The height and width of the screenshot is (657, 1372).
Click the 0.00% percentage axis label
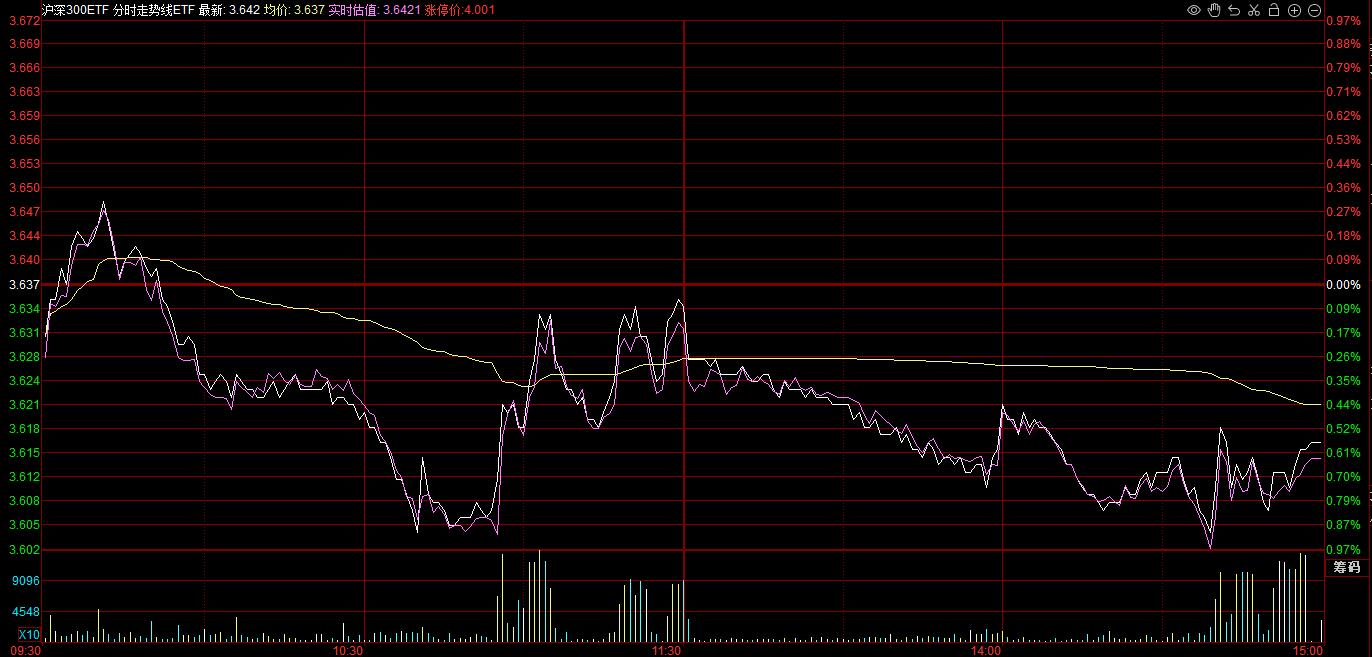(1342, 284)
